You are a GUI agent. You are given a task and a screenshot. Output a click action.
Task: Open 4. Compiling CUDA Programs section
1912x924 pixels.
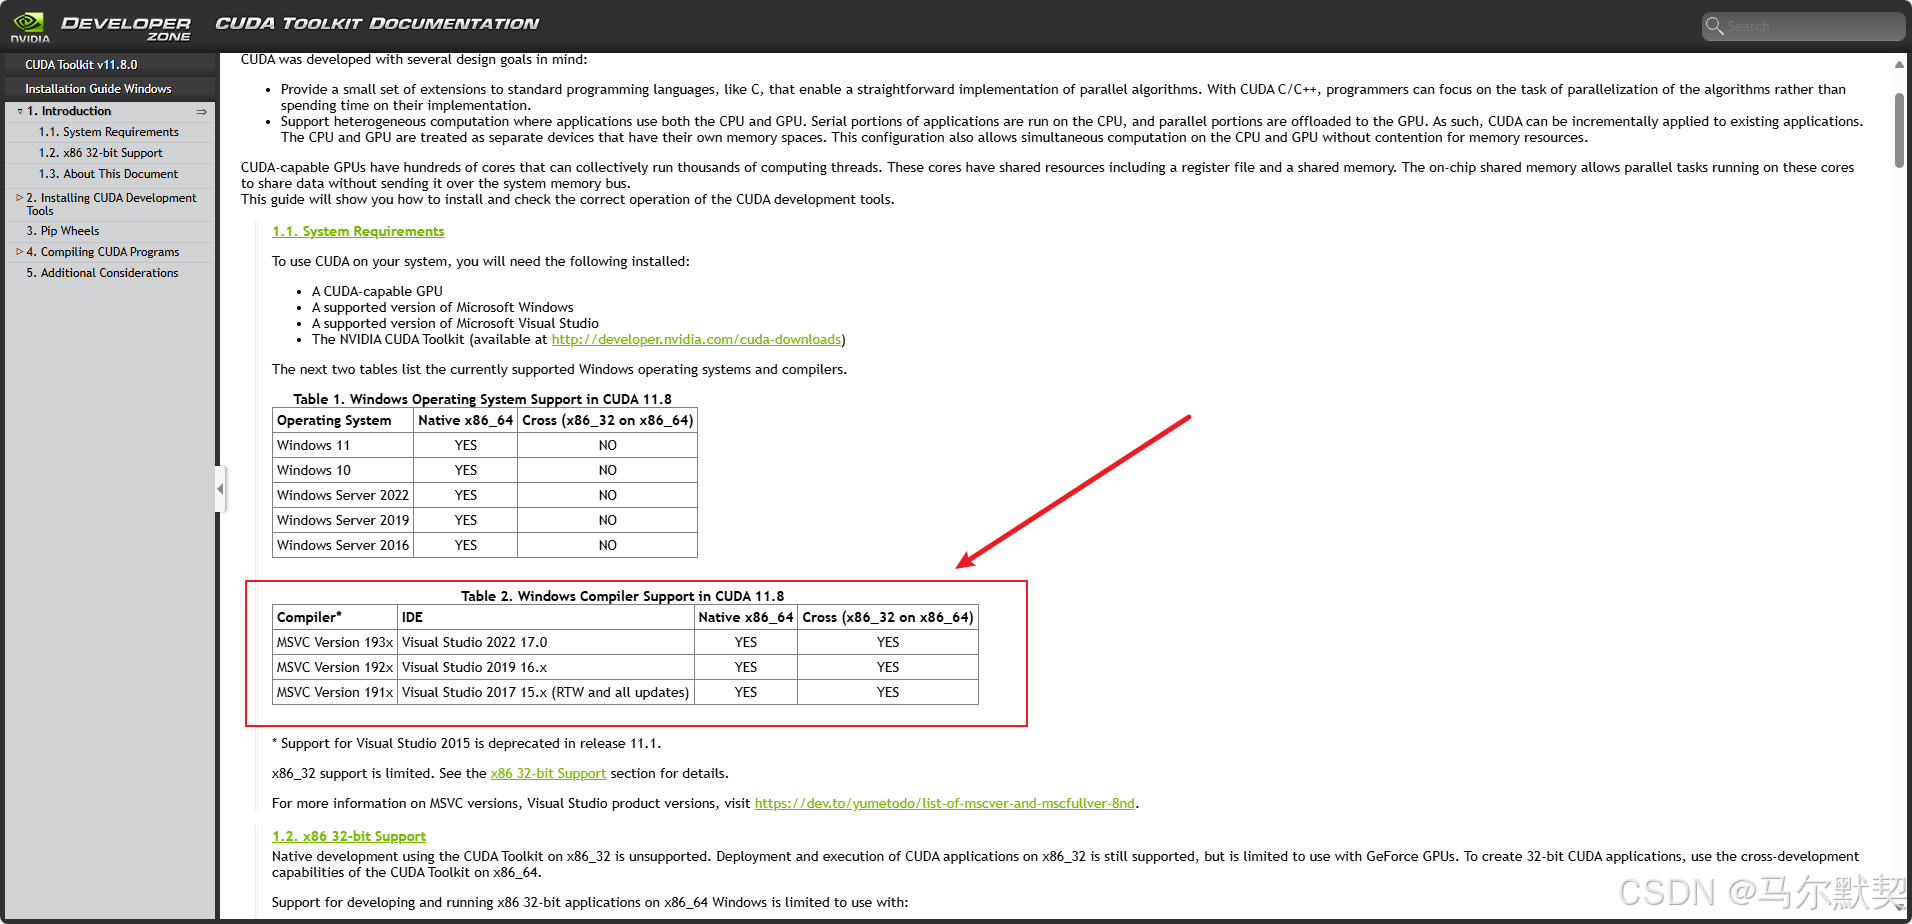[x=103, y=252]
